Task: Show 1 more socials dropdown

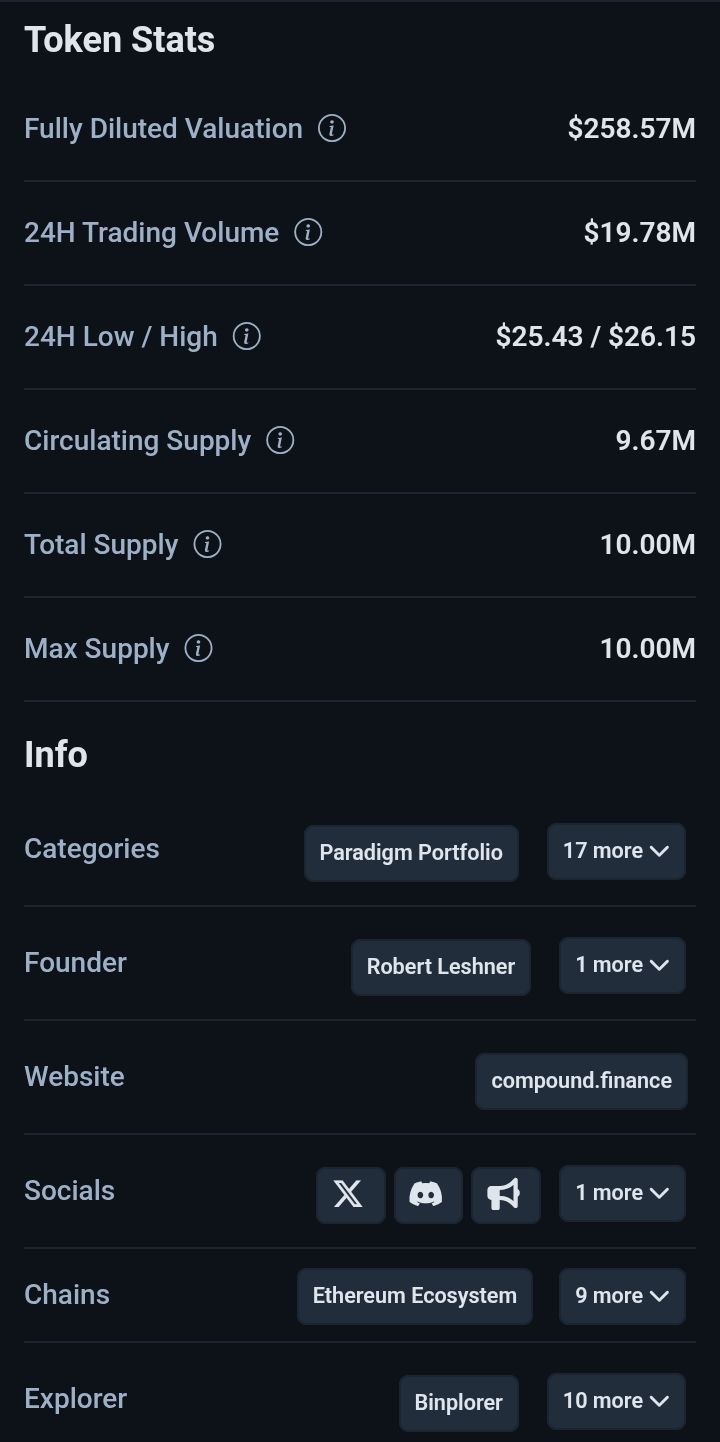Action: pos(622,1193)
